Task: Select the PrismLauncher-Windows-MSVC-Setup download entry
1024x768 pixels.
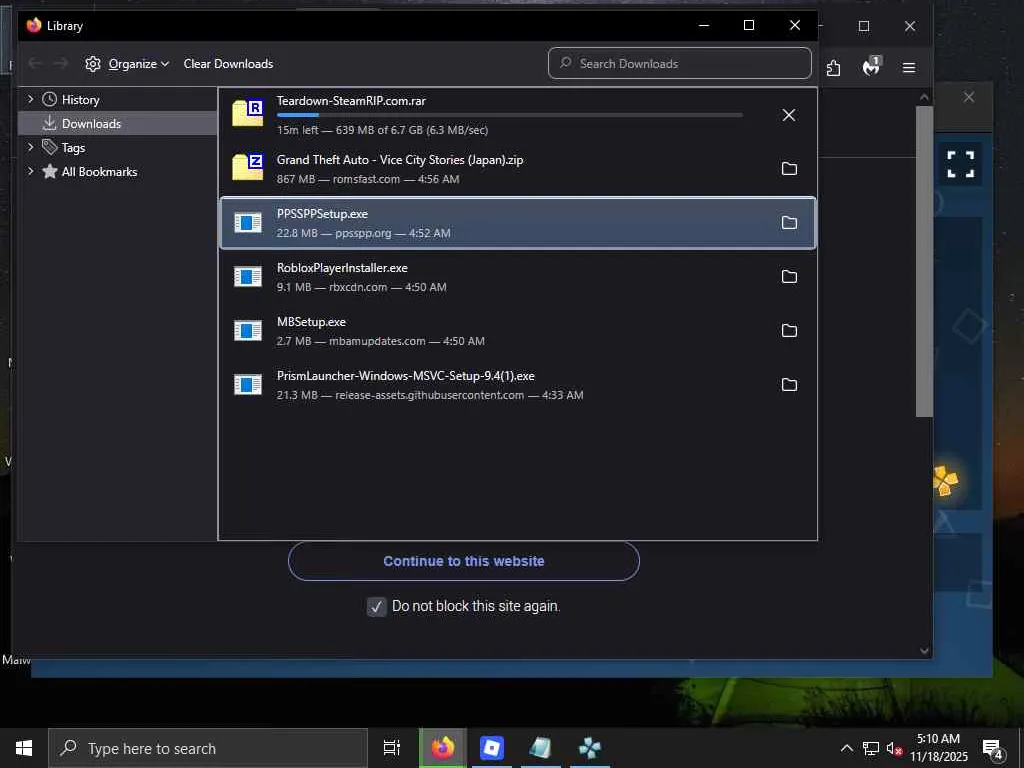Action: (x=518, y=385)
